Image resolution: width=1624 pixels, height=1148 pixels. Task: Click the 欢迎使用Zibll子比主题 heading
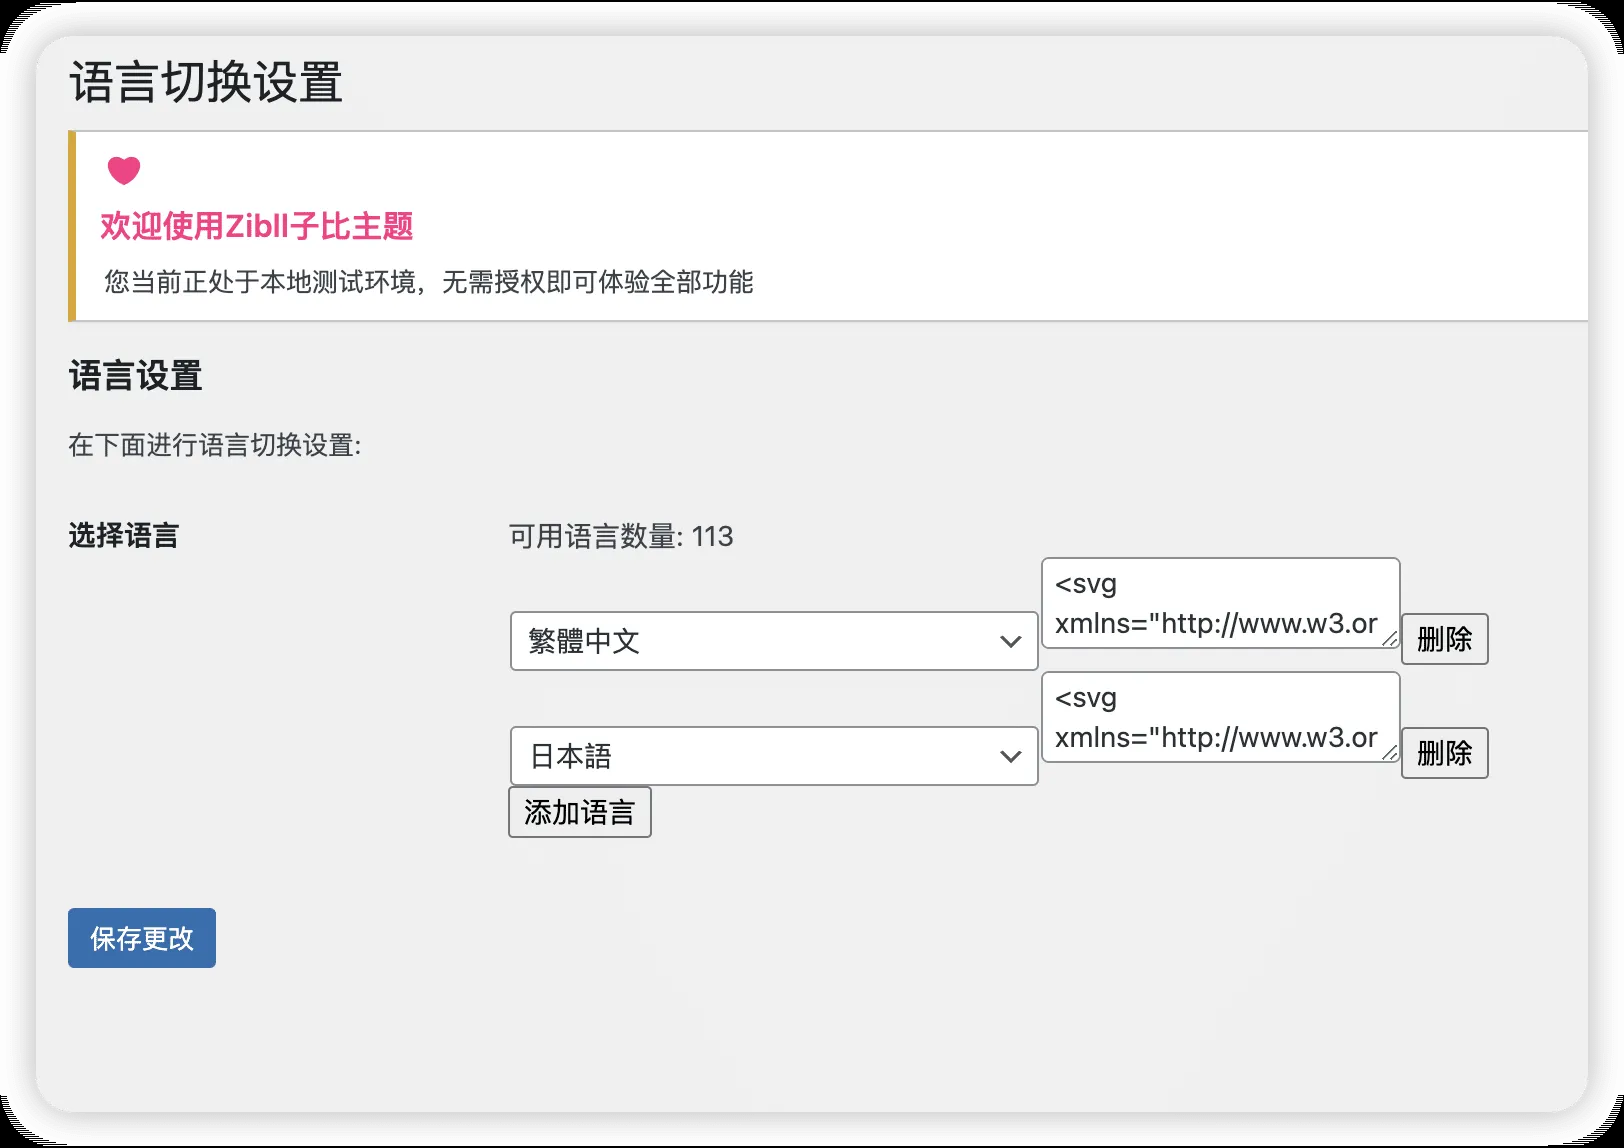coord(257,226)
